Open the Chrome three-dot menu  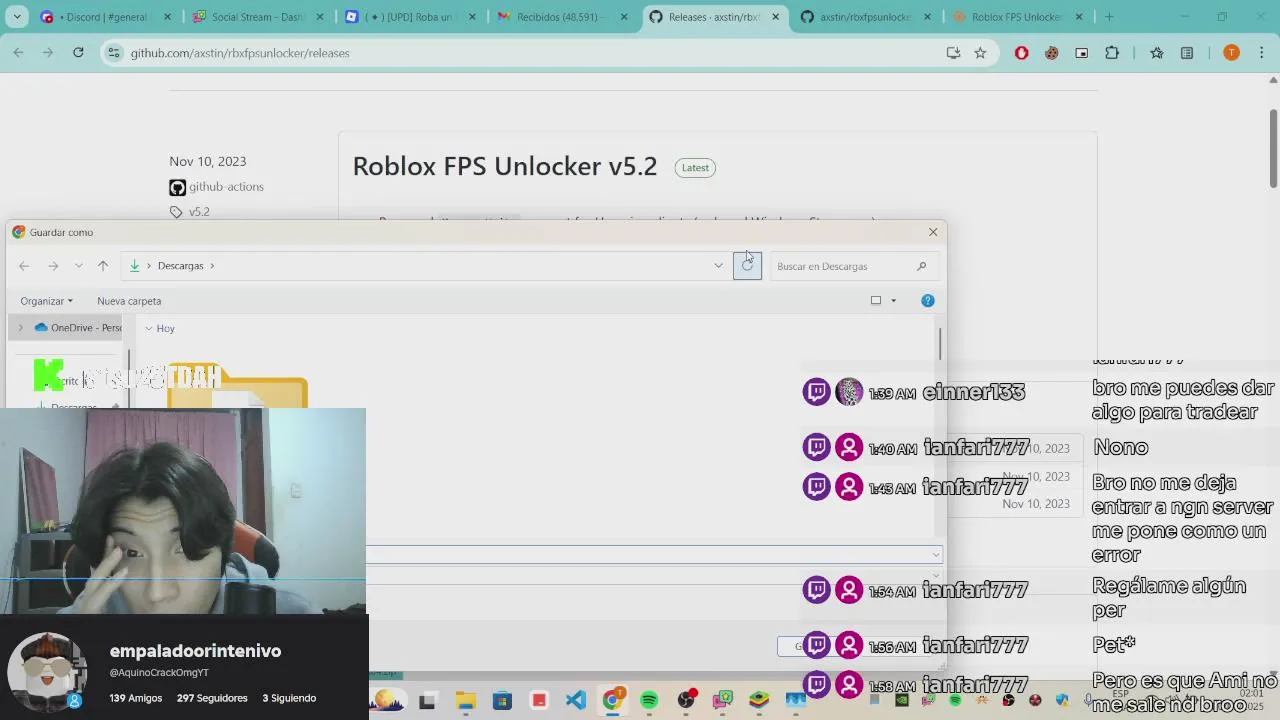(1262, 53)
